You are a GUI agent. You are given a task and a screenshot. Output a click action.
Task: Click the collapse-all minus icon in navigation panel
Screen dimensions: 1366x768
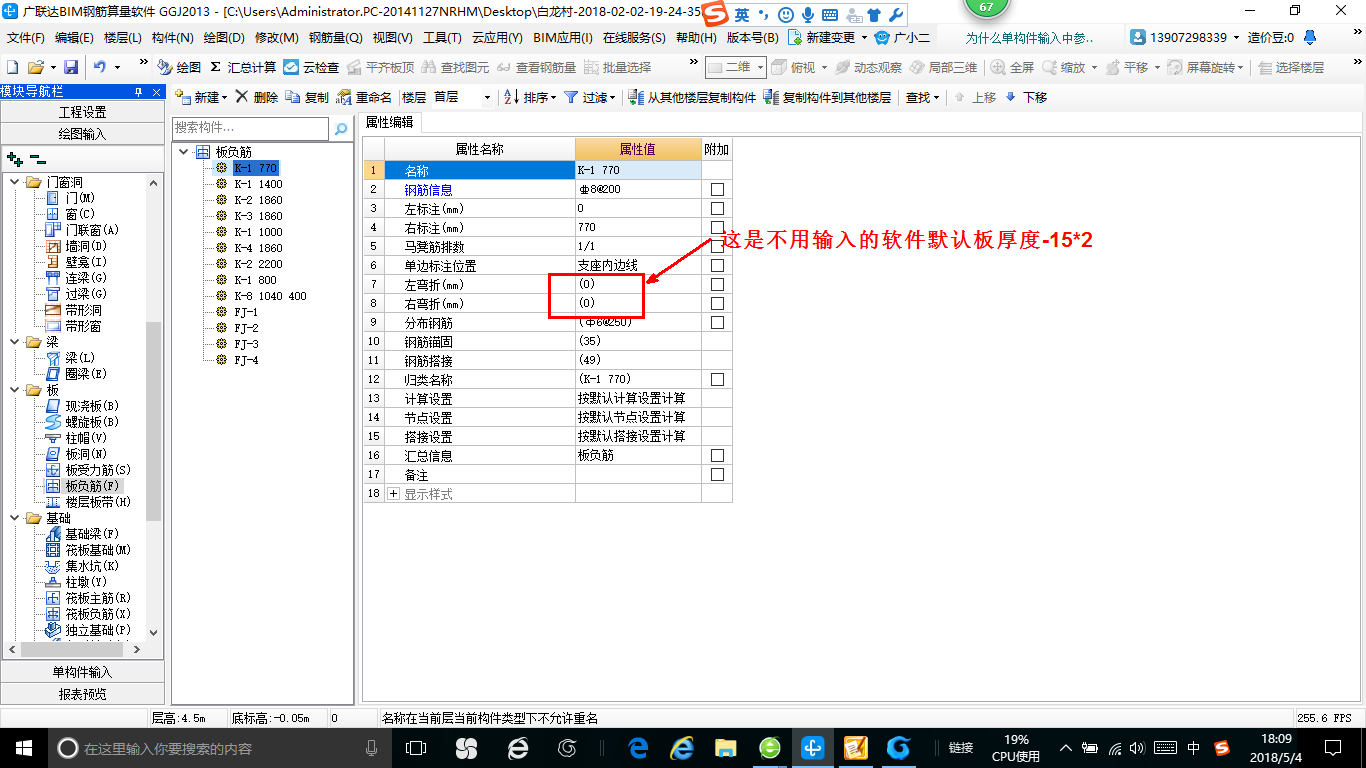click(37, 159)
